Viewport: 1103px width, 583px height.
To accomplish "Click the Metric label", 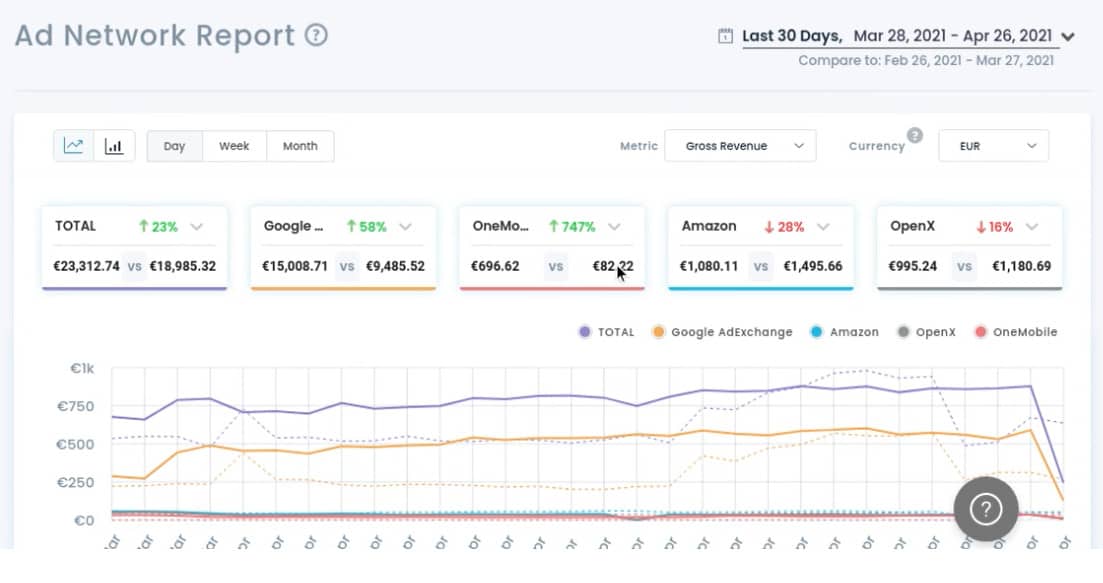I will (639, 146).
